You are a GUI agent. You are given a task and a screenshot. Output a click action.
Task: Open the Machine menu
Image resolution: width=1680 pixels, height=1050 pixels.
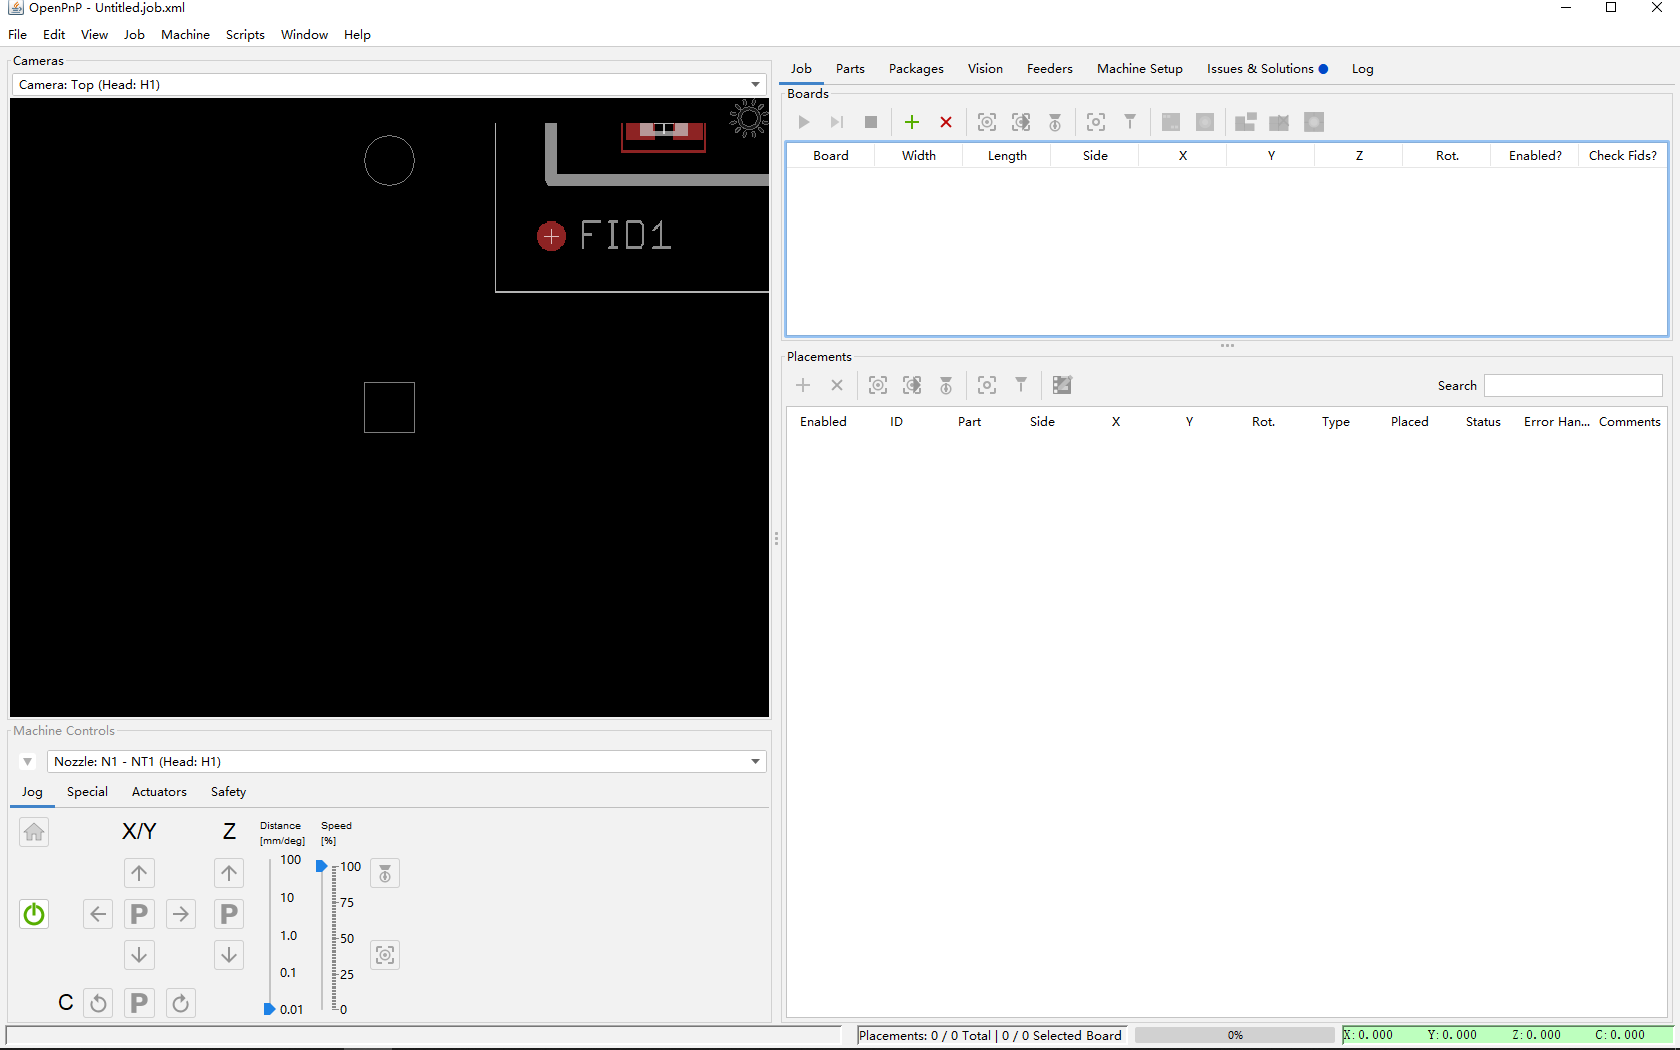point(185,35)
